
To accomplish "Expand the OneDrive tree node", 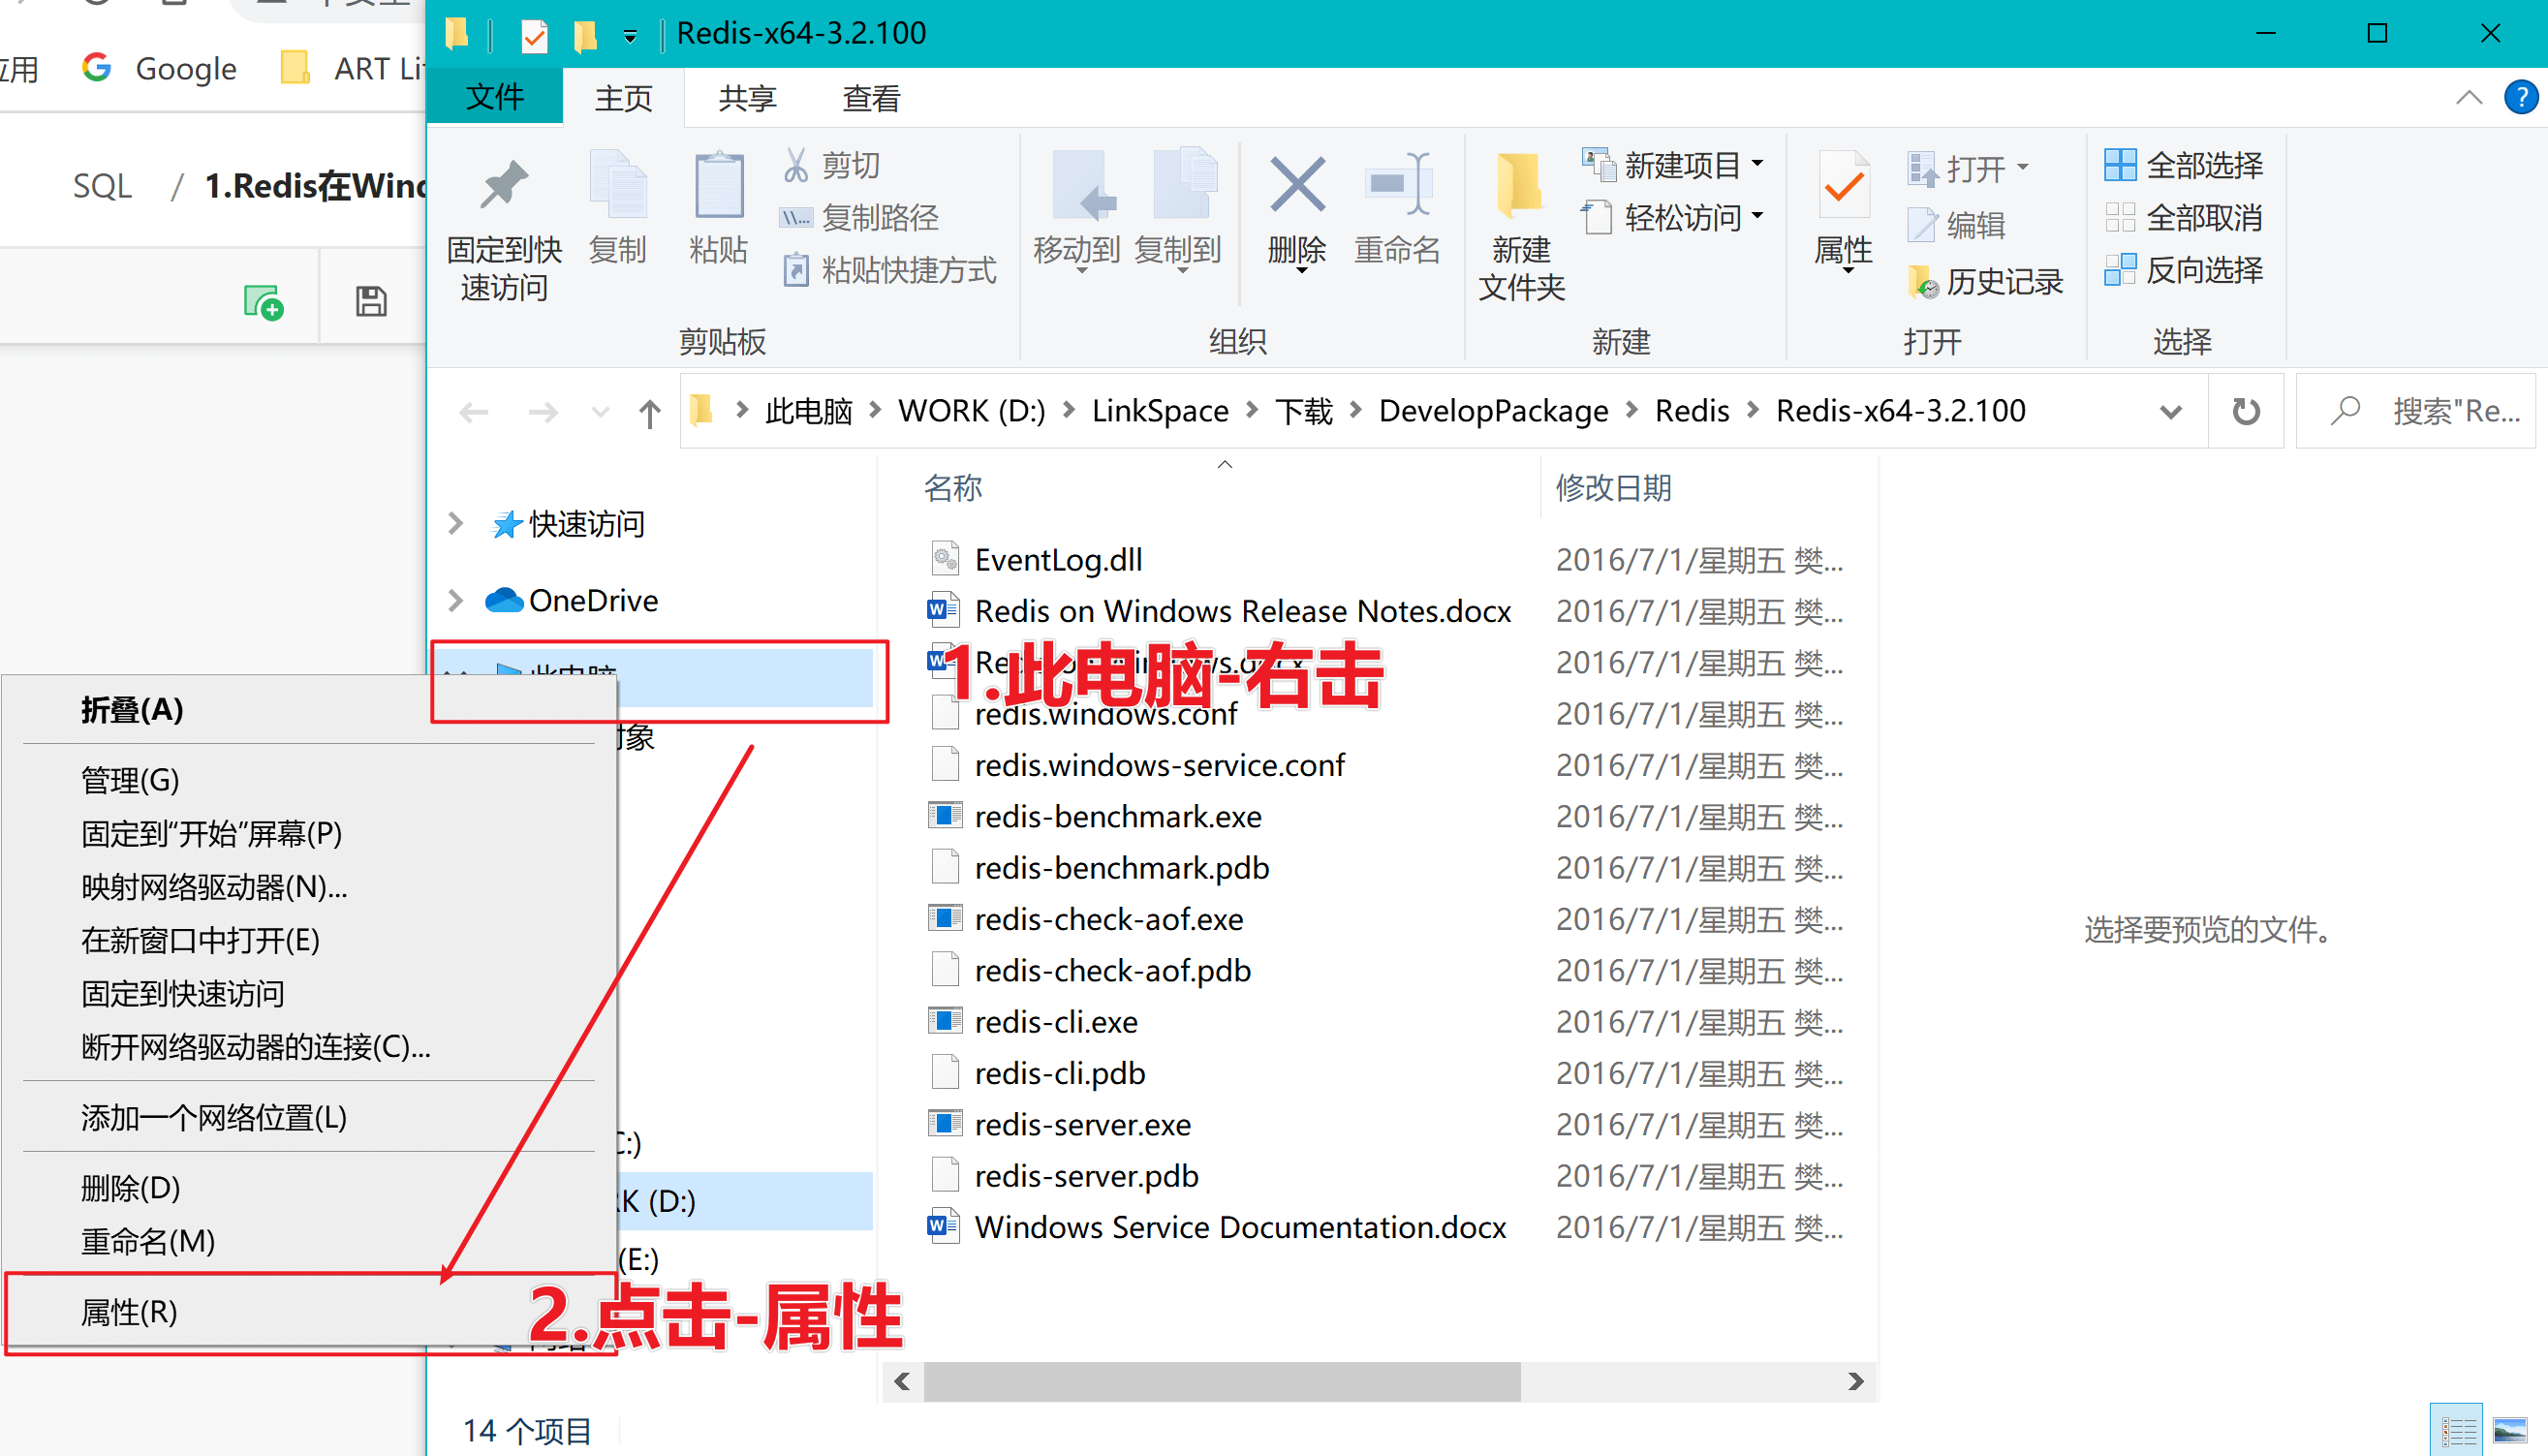I will [456, 600].
